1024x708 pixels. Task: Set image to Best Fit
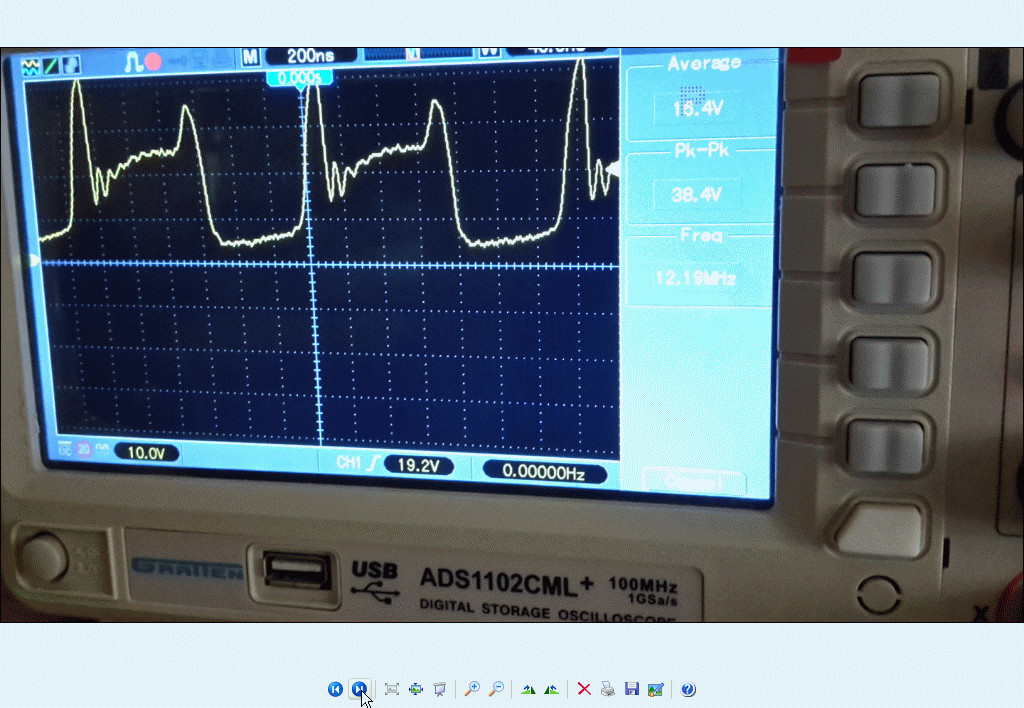coord(392,689)
